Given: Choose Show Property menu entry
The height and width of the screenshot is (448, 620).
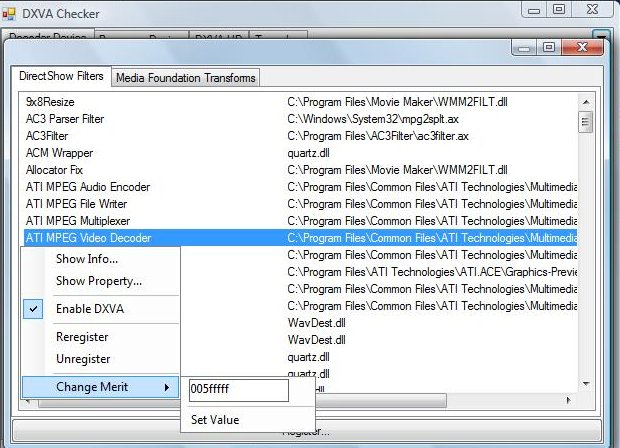Looking at the screenshot, I should 99,281.
